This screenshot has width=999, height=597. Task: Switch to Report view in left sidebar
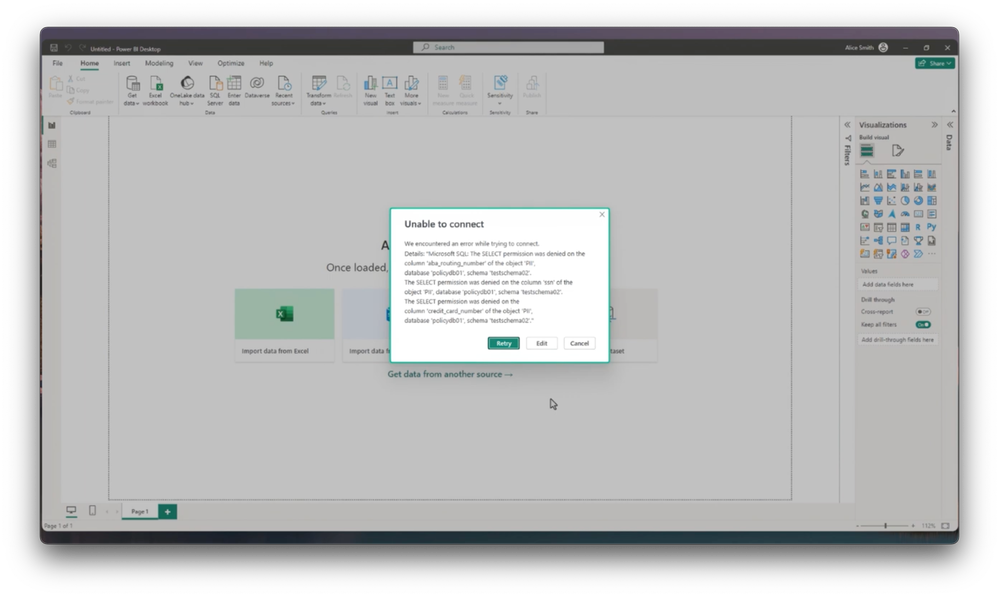point(52,126)
